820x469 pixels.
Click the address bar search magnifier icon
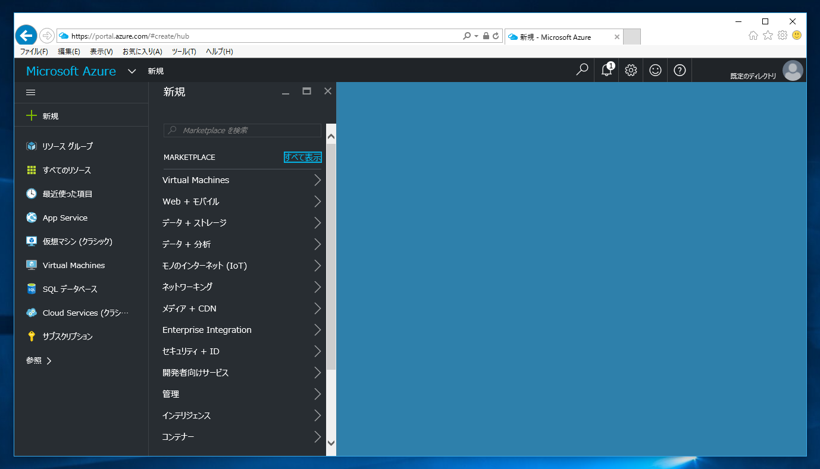pyautogui.click(x=466, y=36)
